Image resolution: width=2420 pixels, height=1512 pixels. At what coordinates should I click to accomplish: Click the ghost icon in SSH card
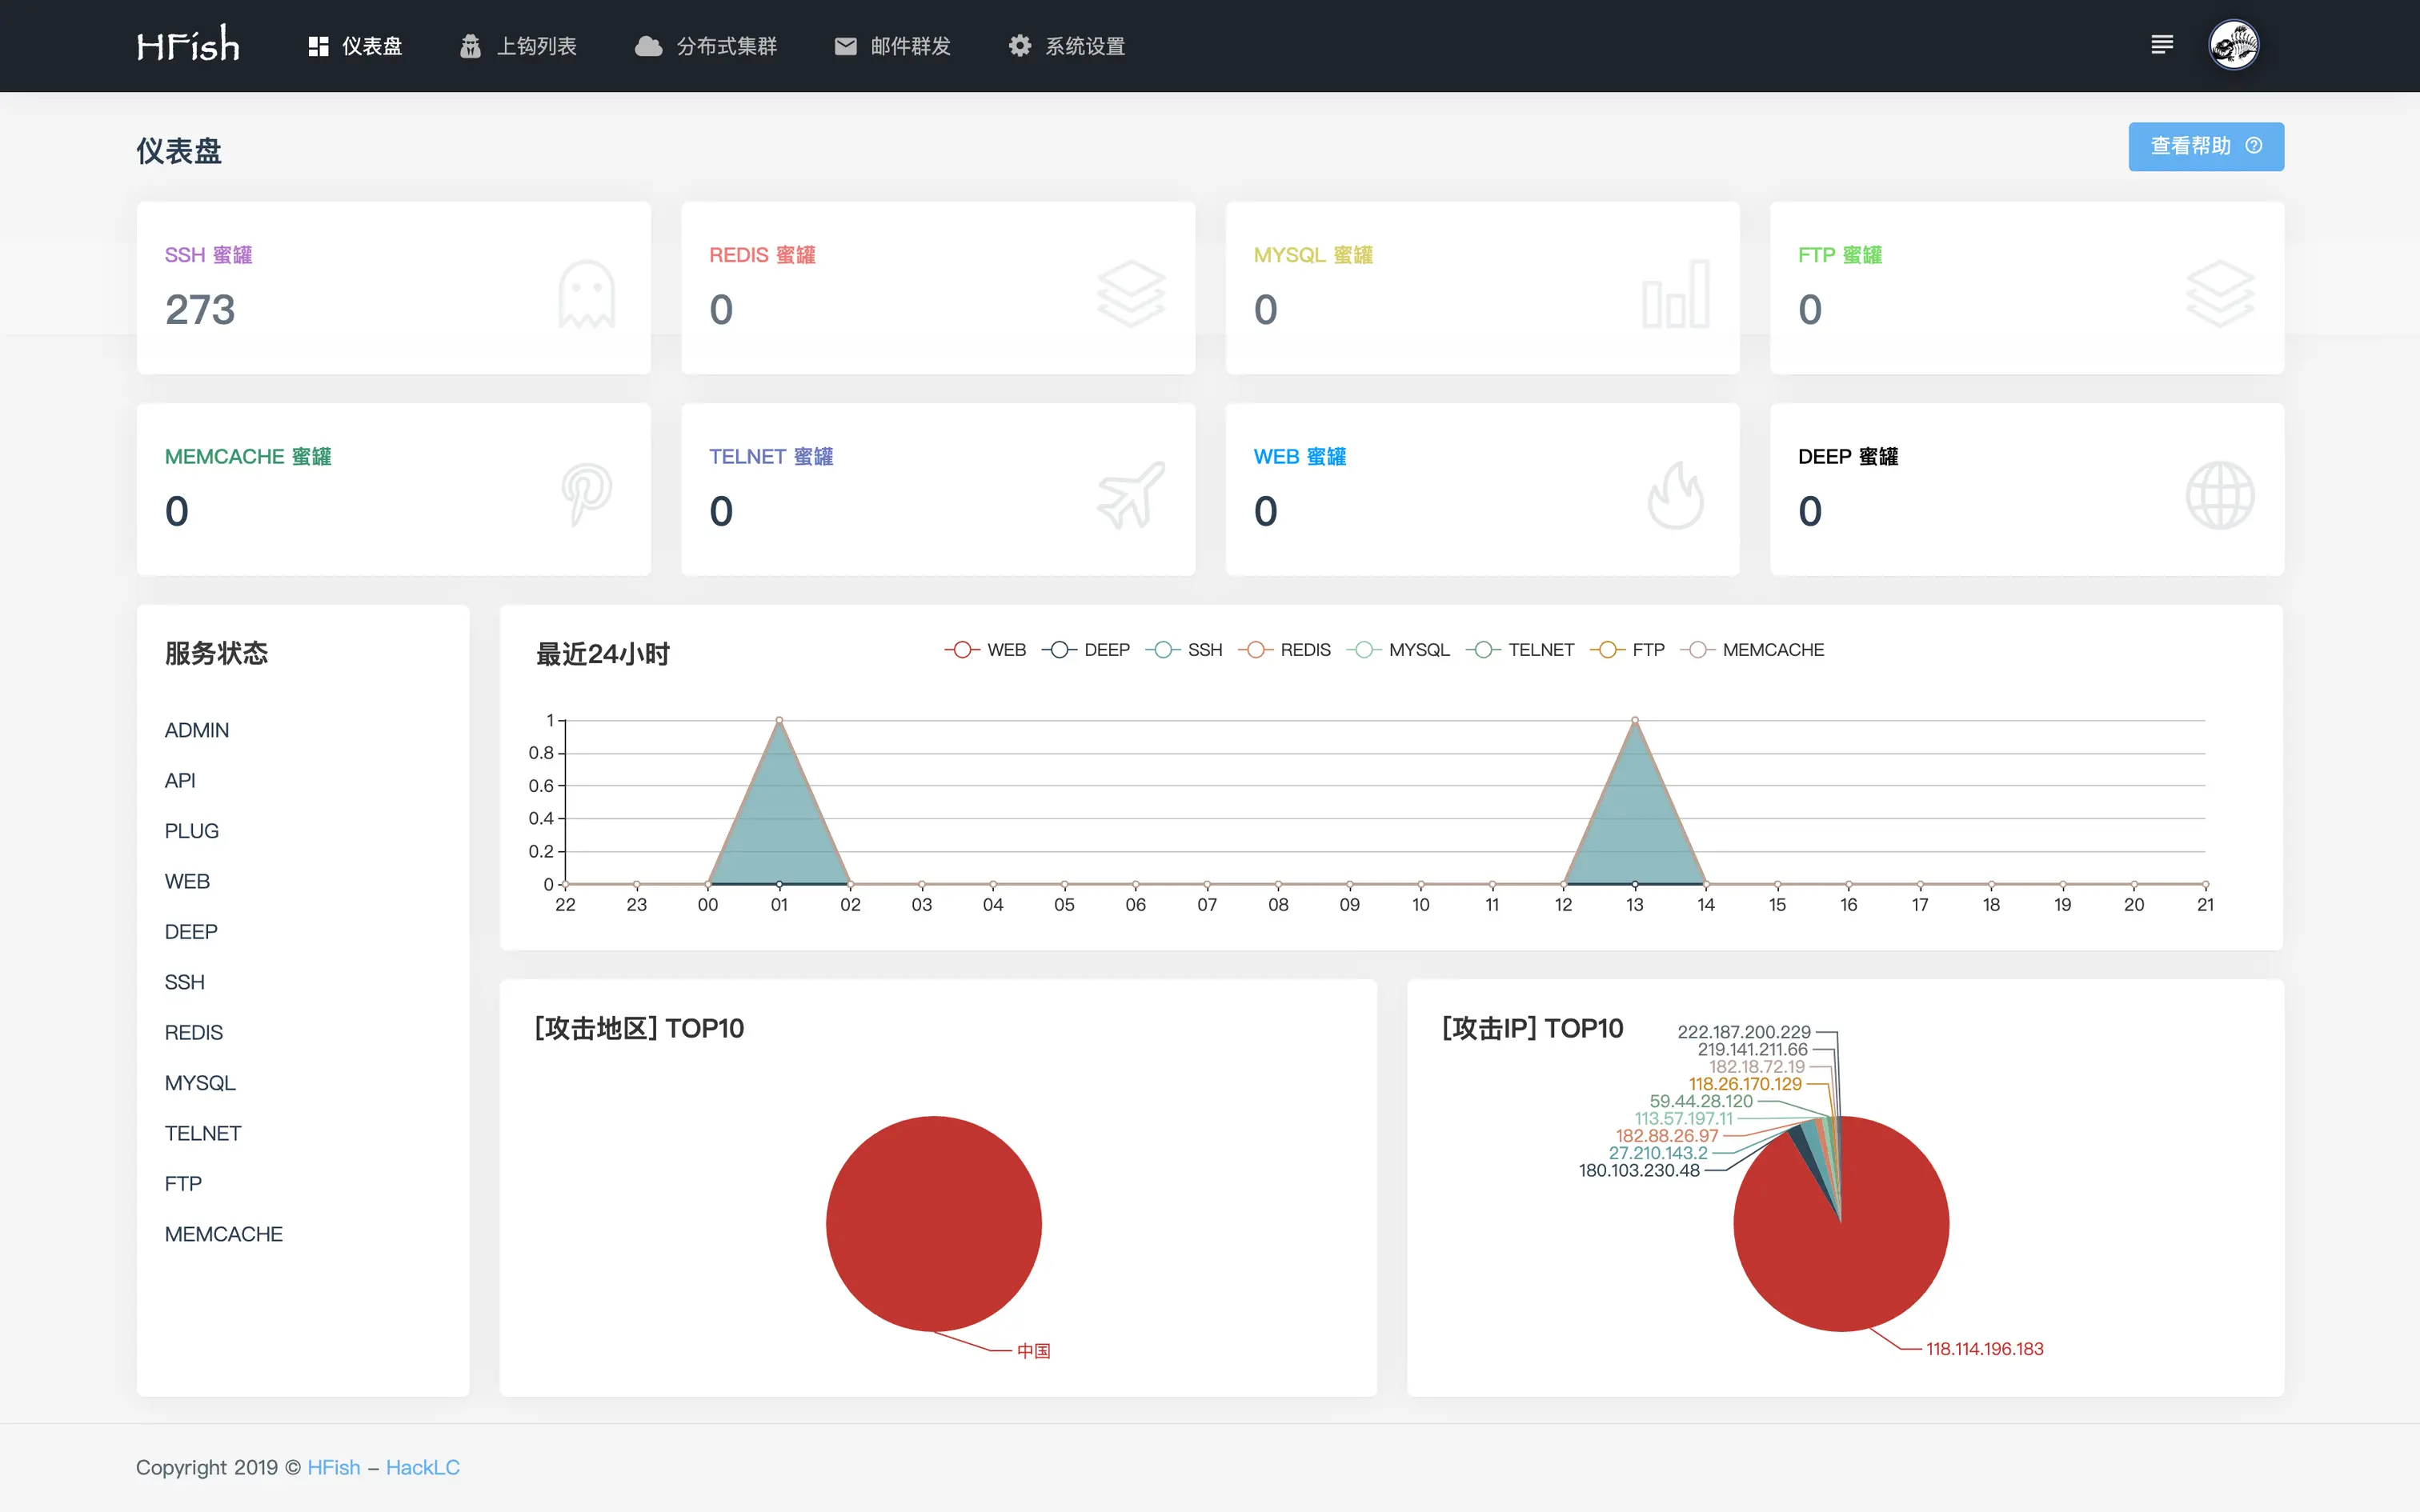(586, 293)
